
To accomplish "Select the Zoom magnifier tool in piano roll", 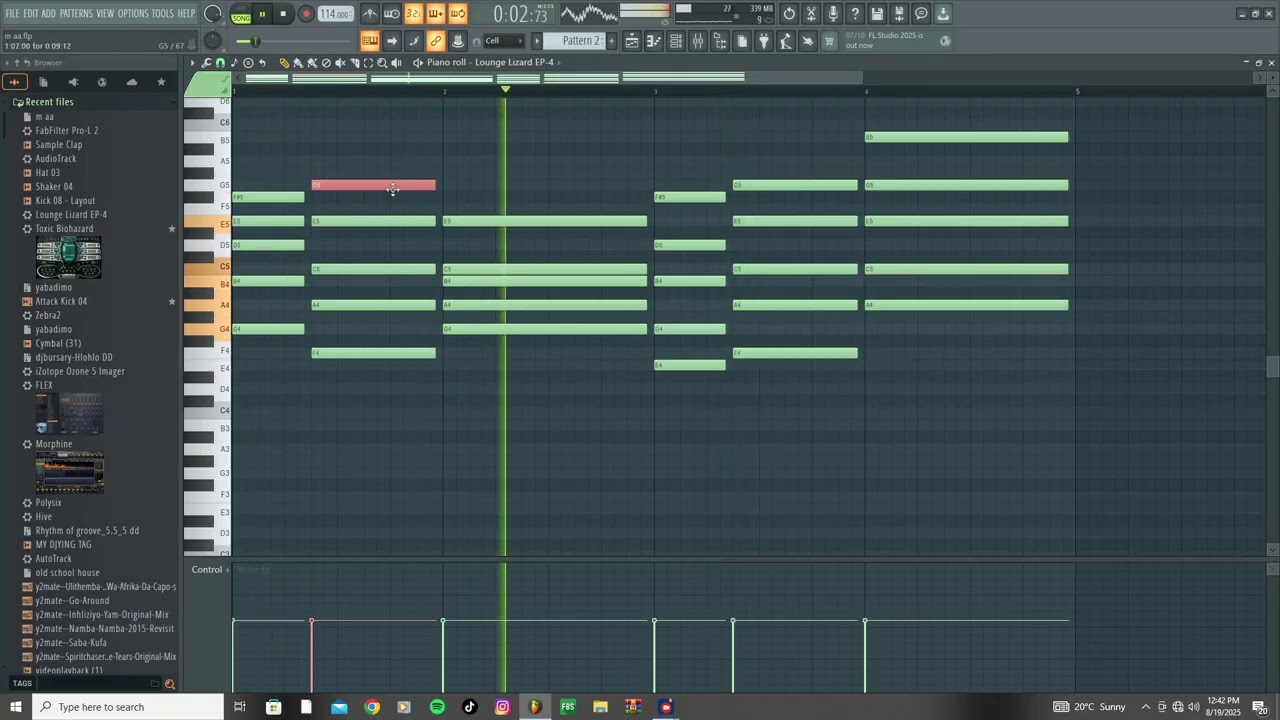I will (382, 63).
